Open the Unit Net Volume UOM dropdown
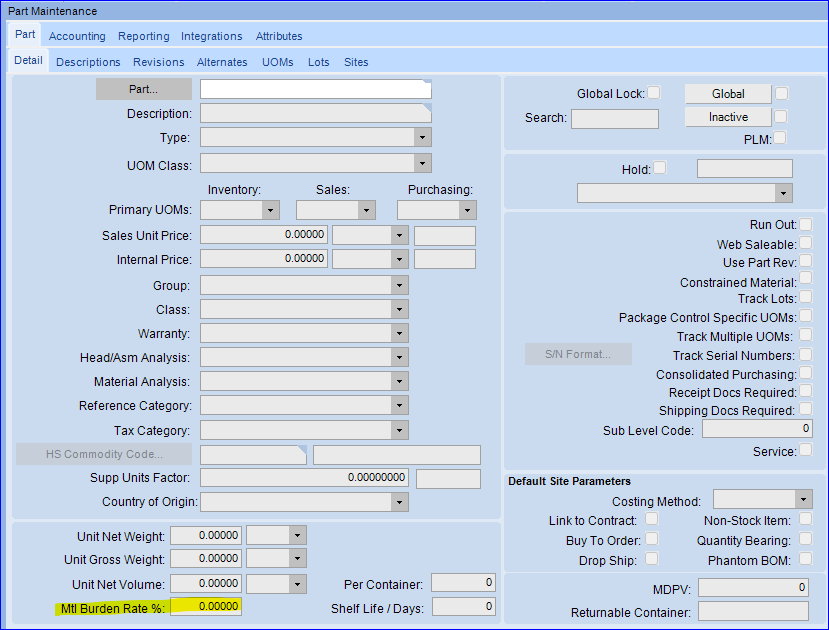The image size is (829, 630). (x=298, y=584)
